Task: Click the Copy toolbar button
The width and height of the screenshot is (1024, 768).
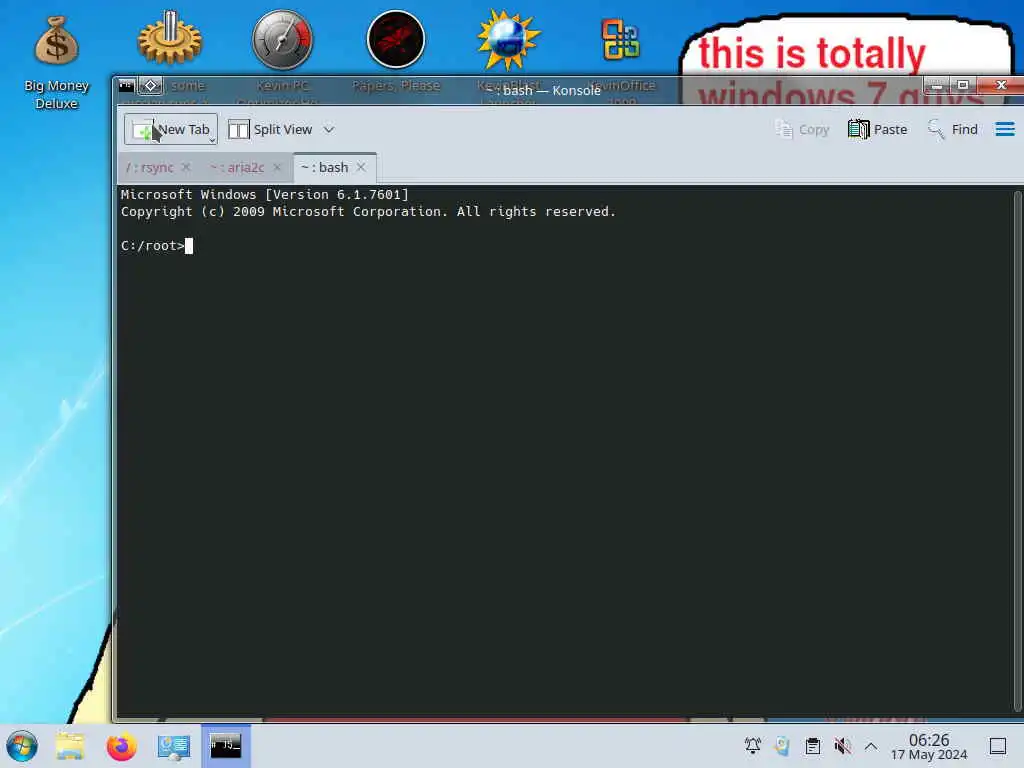Action: tap(802, 129)
